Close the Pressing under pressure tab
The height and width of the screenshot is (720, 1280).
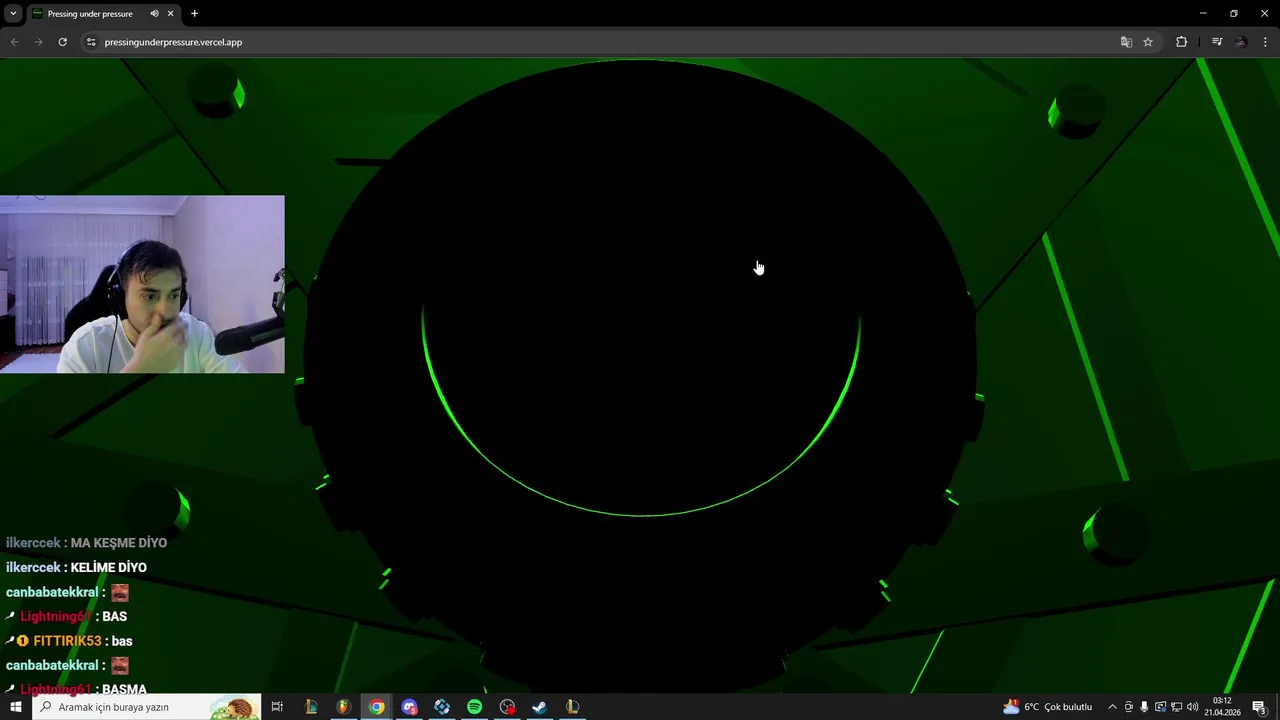click(170, 14)
